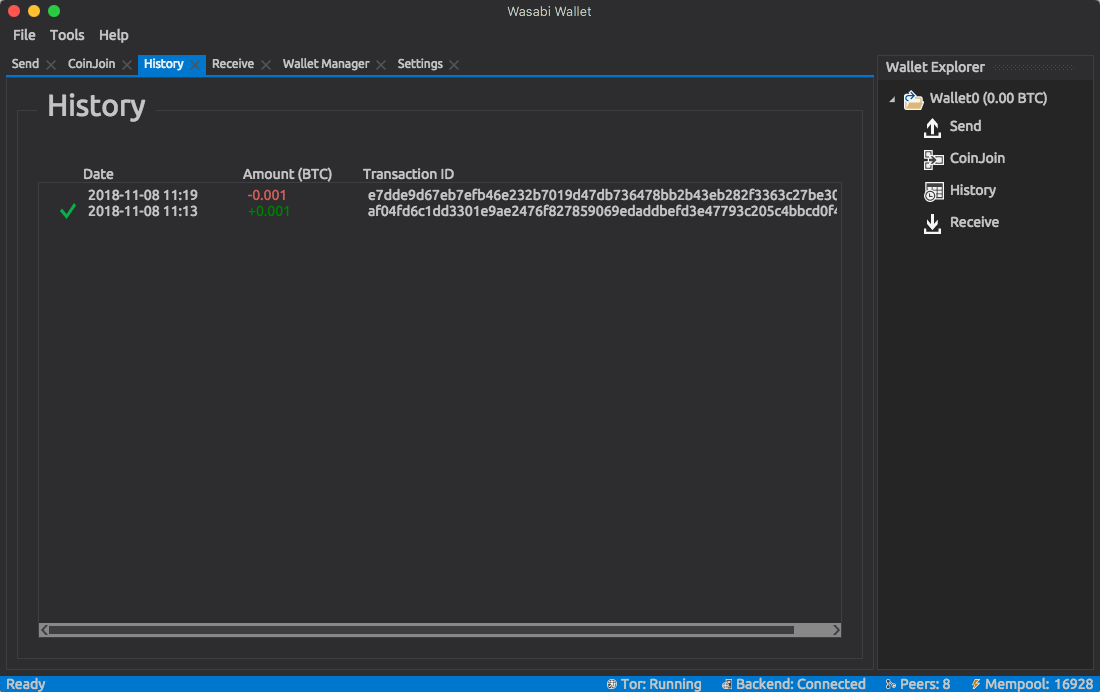This screenshot has height=692, width=1100.
Task: Click the Tor: Running status text
Action: coord(661,684)
